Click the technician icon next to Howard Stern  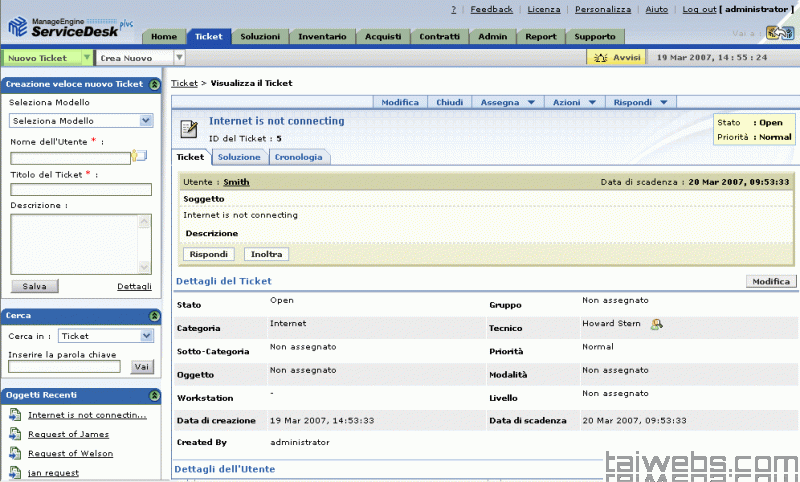pos(657,324)
